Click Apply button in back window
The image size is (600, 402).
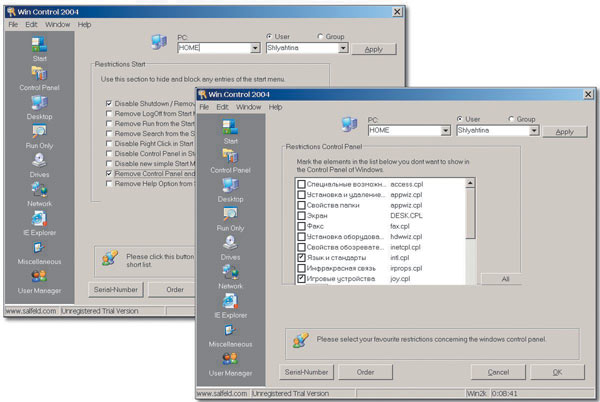[374, 49]
